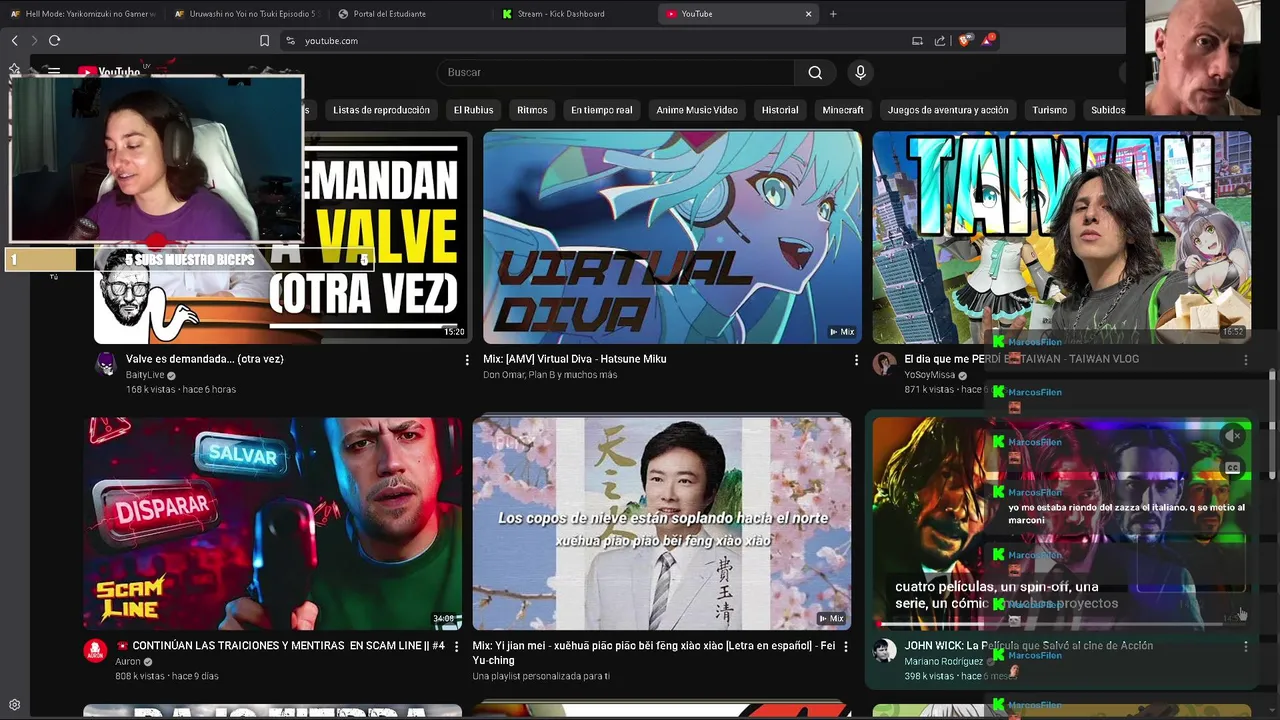
Task: Seek on the John Wick preview progress bar
Action: pos(1062,625)
